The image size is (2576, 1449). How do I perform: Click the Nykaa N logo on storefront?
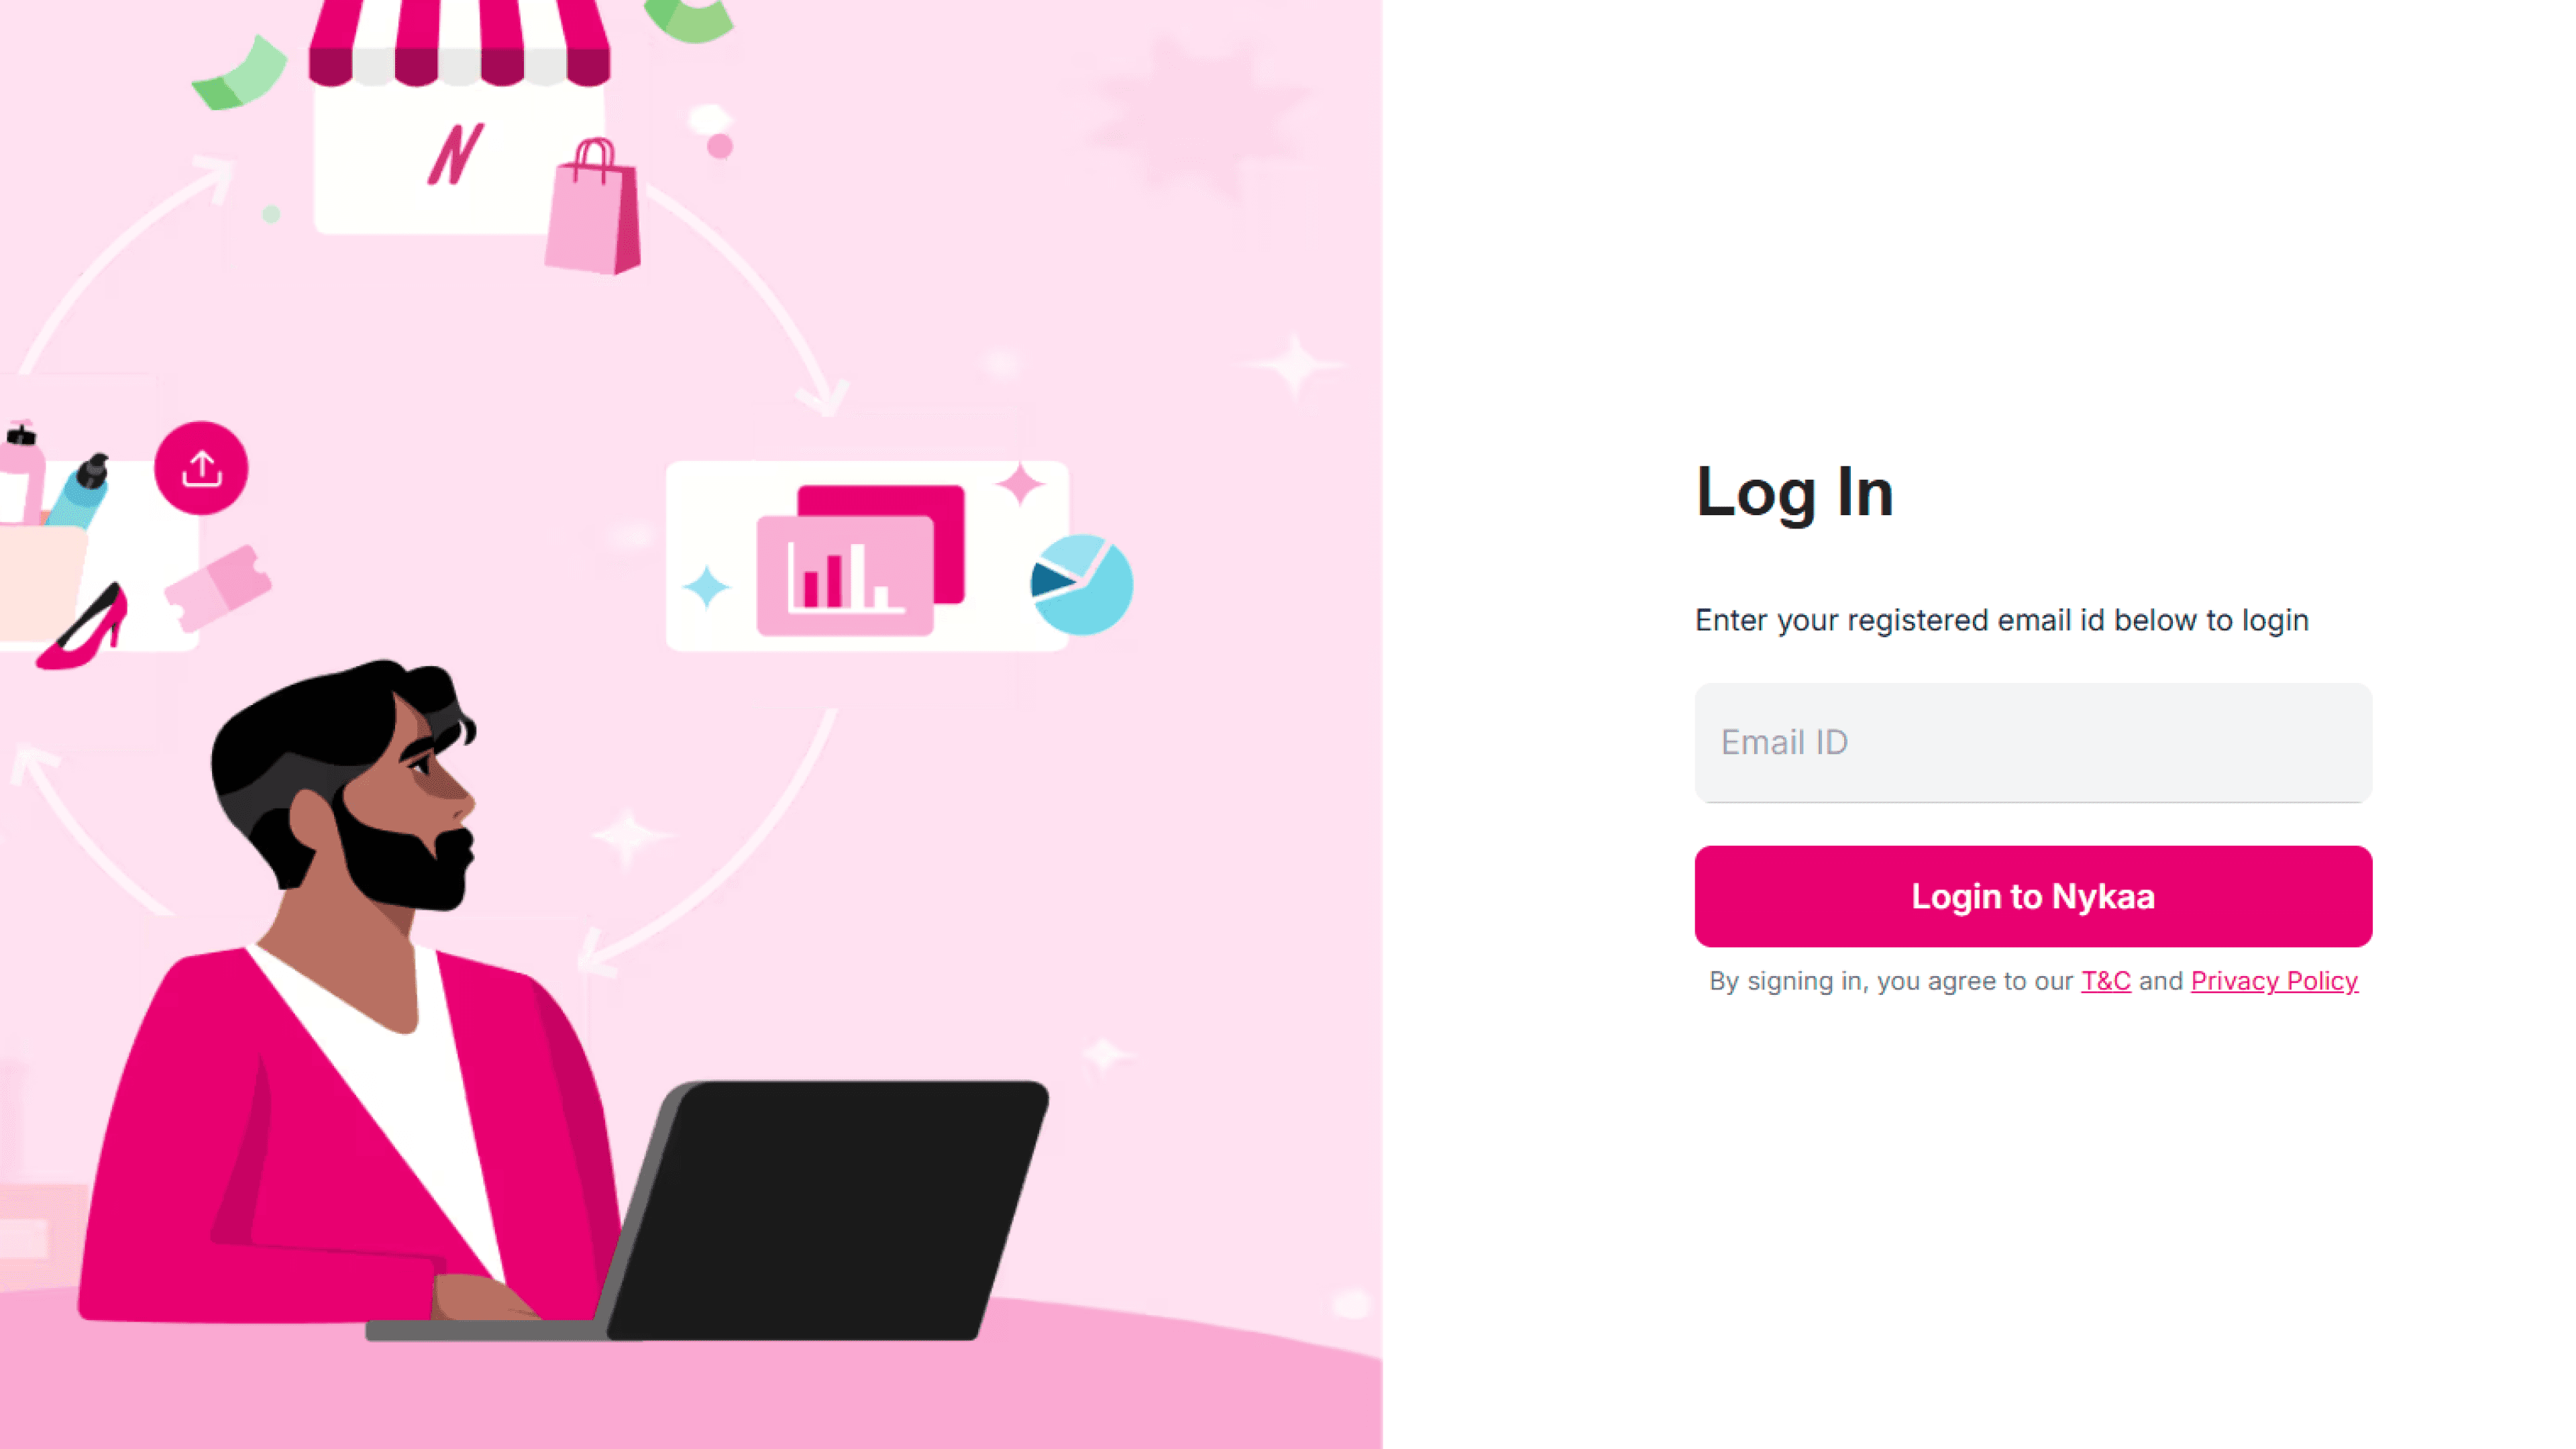pos(456,154)
